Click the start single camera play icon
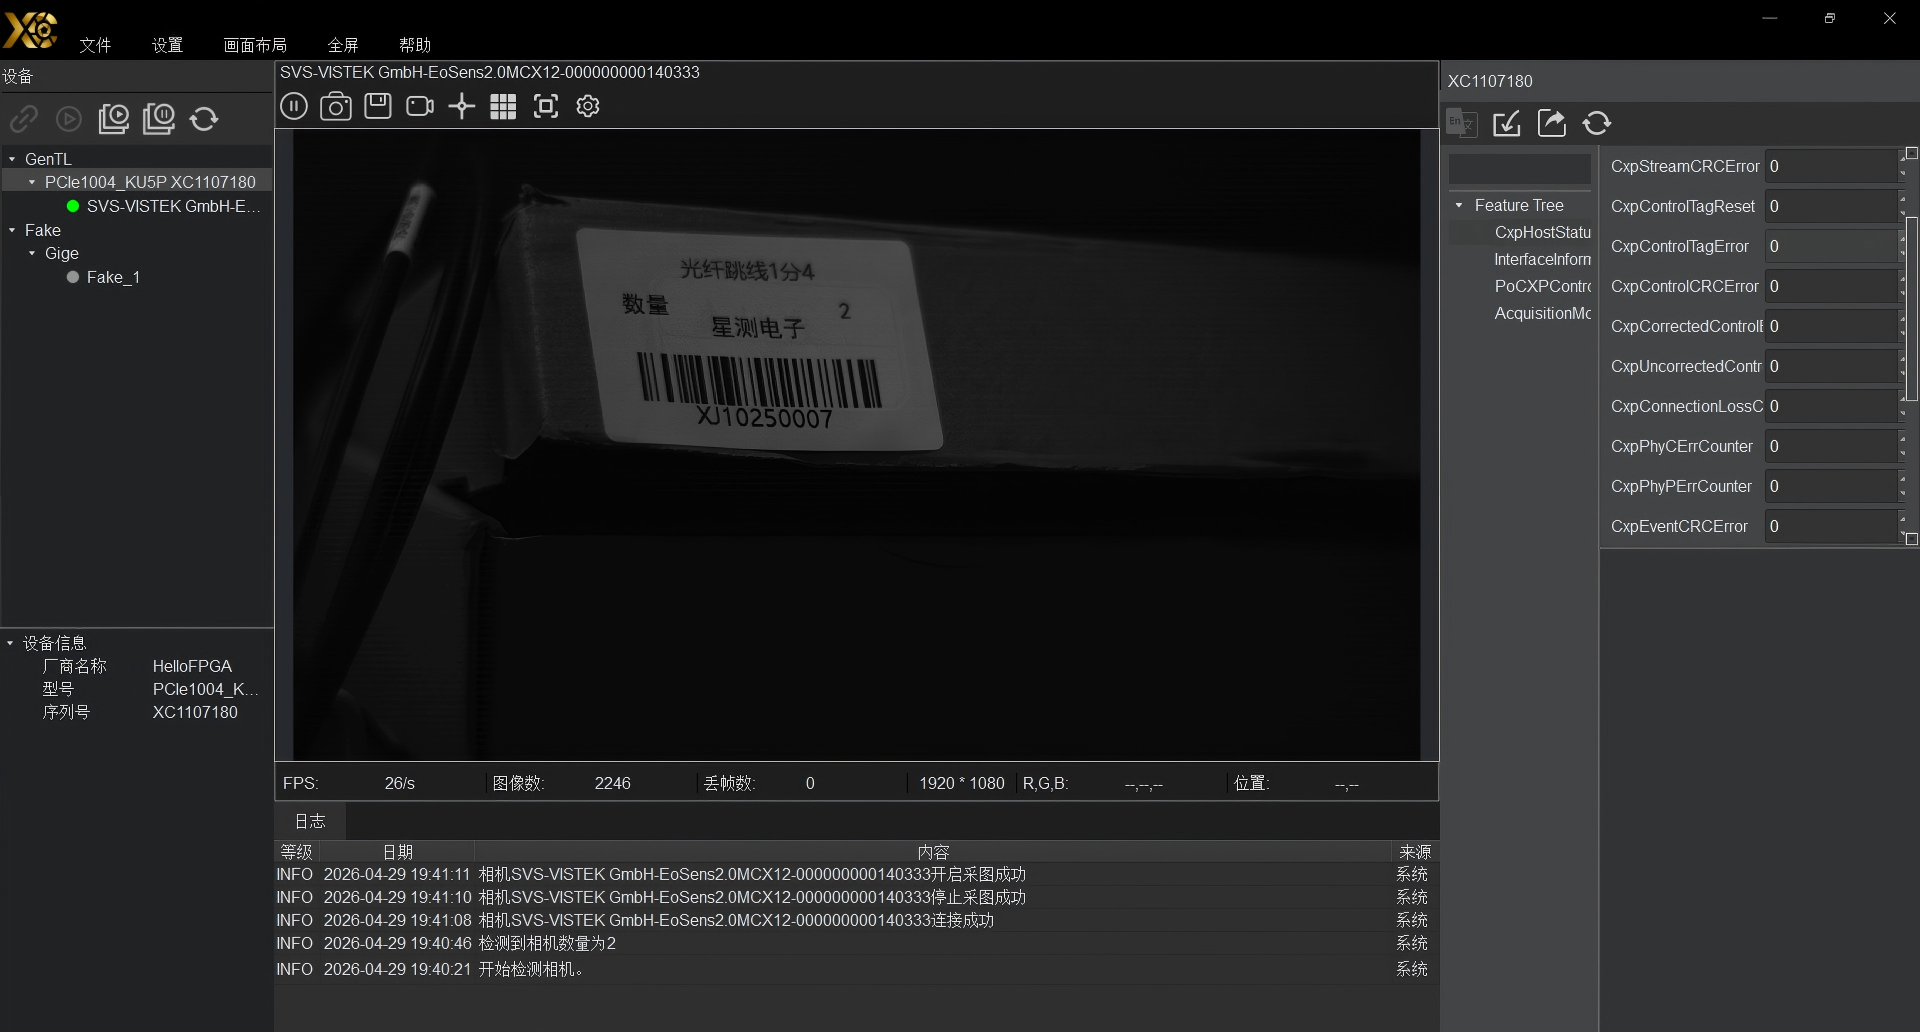Viewport: 1920px width, 1032px height. [69, 119]
